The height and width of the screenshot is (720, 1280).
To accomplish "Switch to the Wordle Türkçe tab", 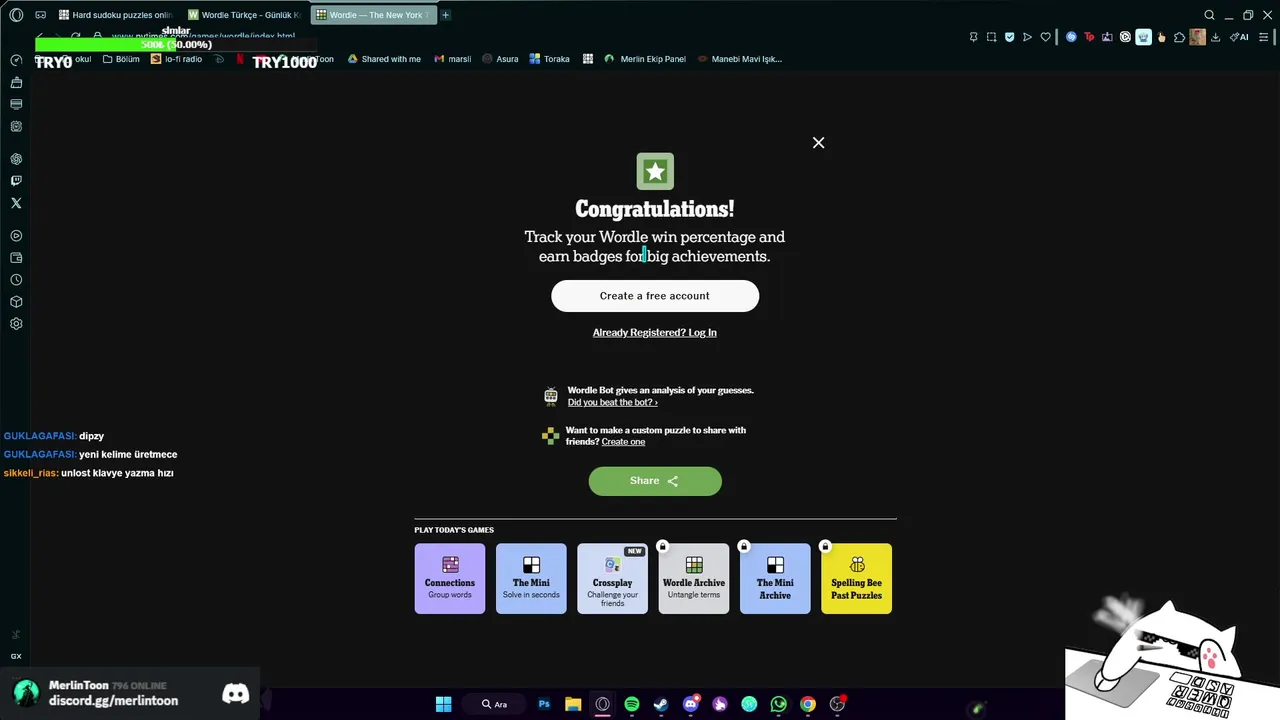I will click(x=243, y=15).
